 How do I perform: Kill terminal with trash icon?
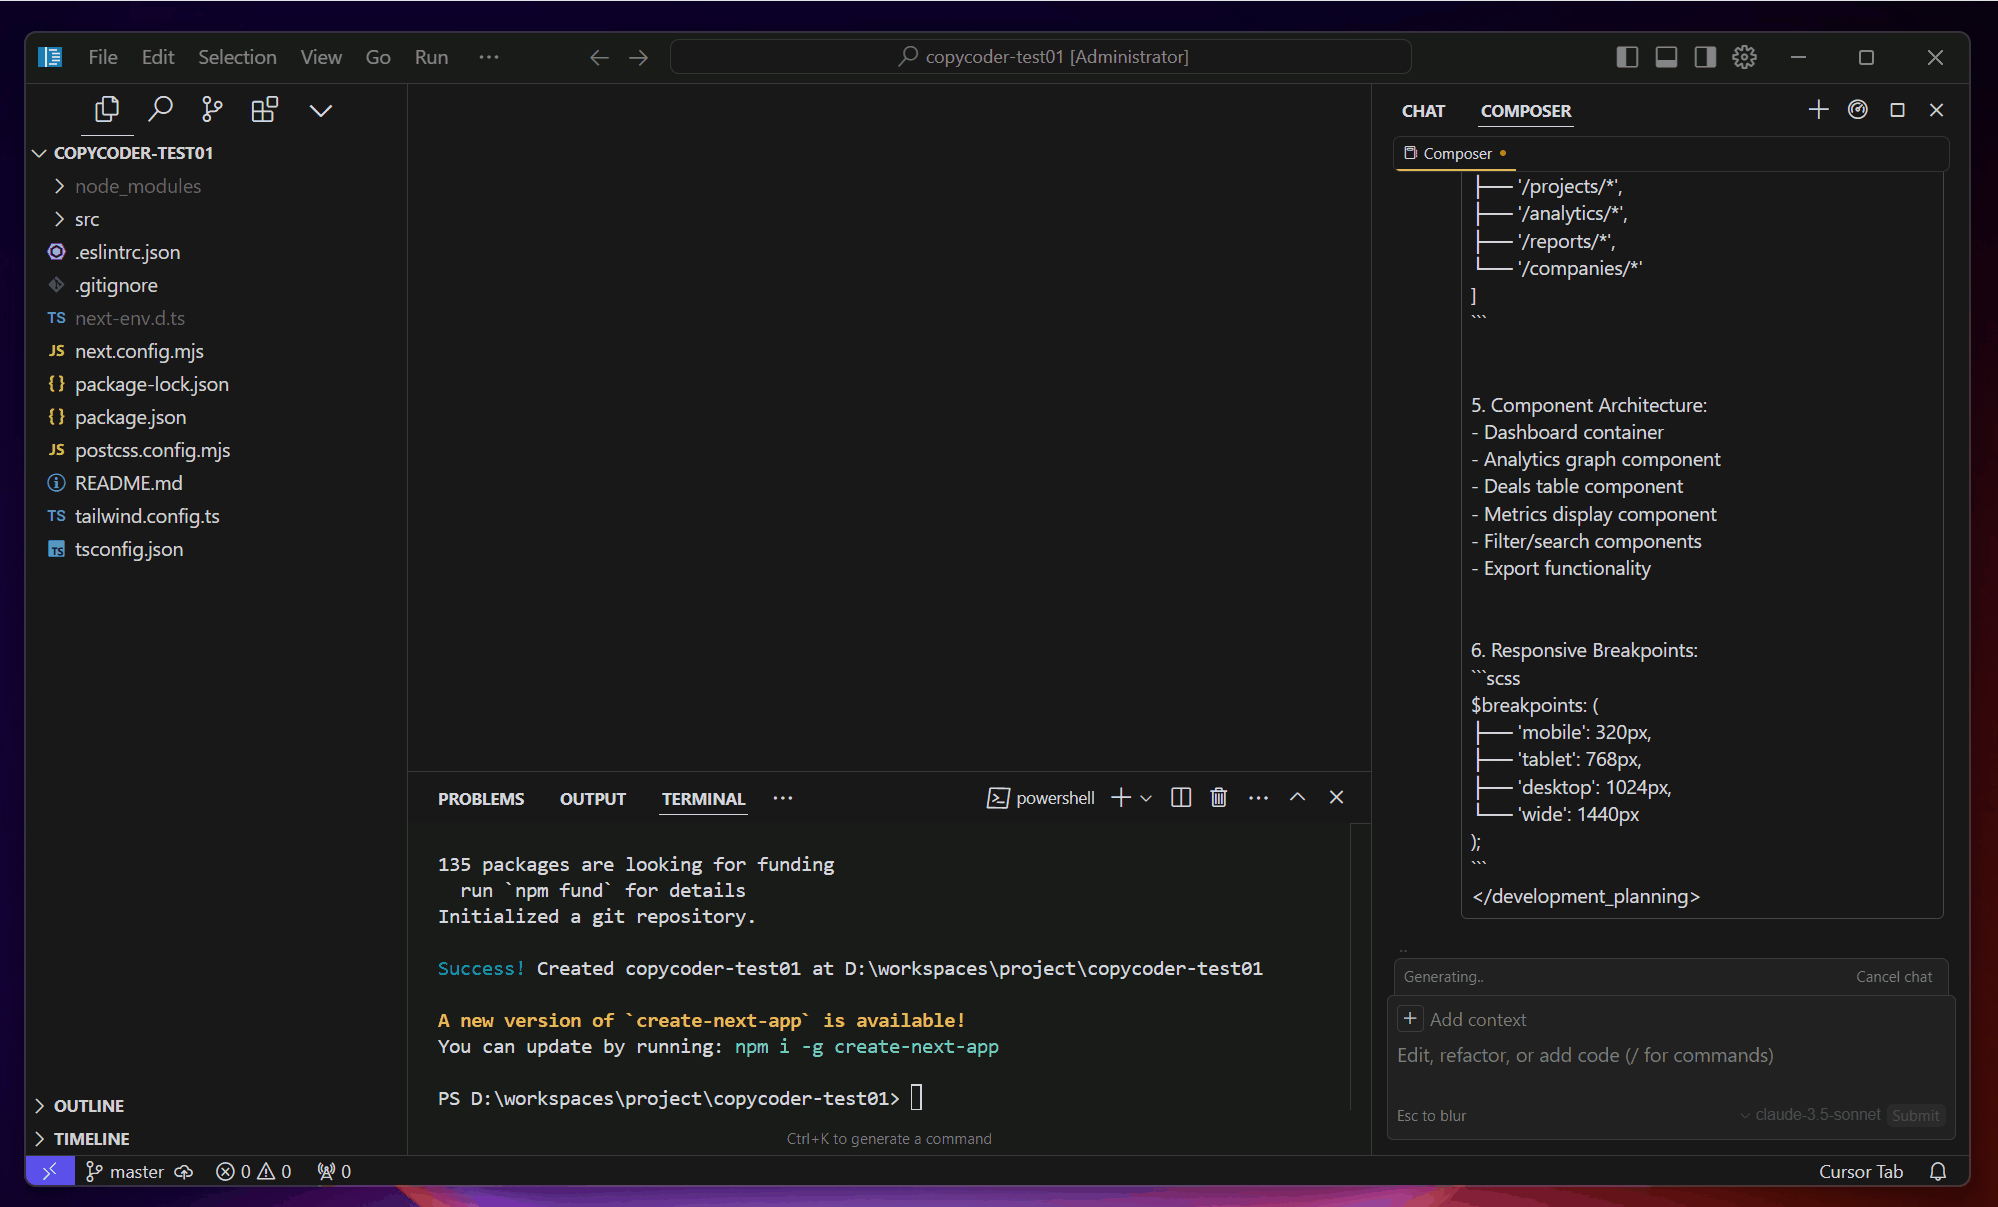click(1219, 797)
